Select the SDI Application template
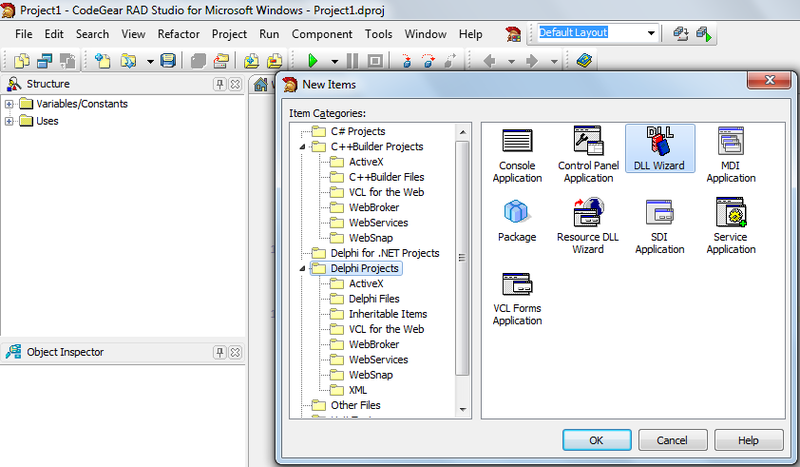Viewport: 800px width, 467px height. coord(659,227)
